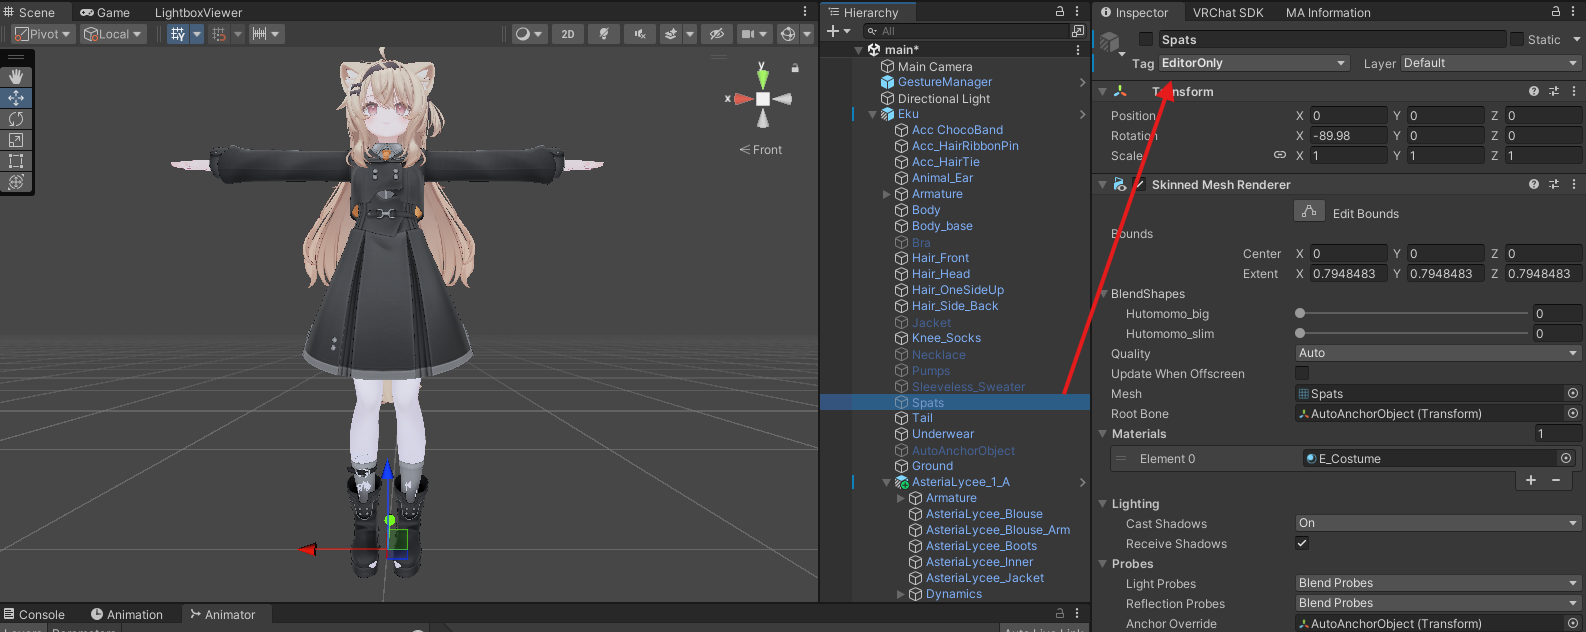Open the Tag dropdown showing EditorOnly
Image resolution: width=1586 pixels, height=632 pixels.
coord(1254,63)
